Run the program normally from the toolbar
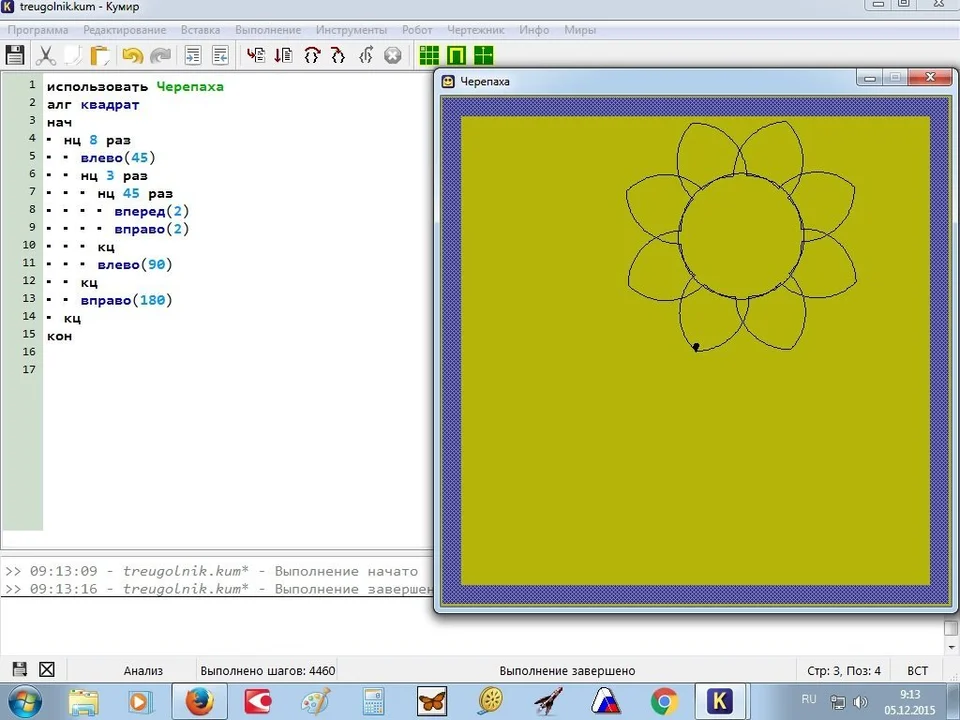 [256, 56]
